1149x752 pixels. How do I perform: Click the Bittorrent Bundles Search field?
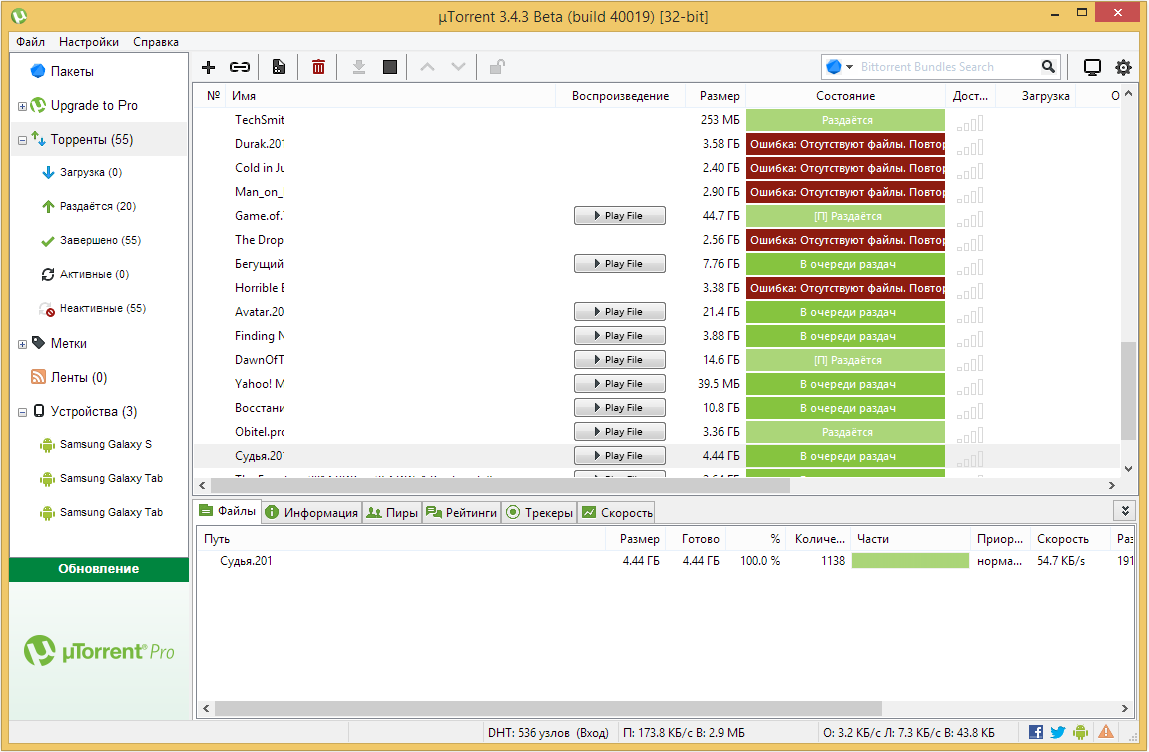949,67
